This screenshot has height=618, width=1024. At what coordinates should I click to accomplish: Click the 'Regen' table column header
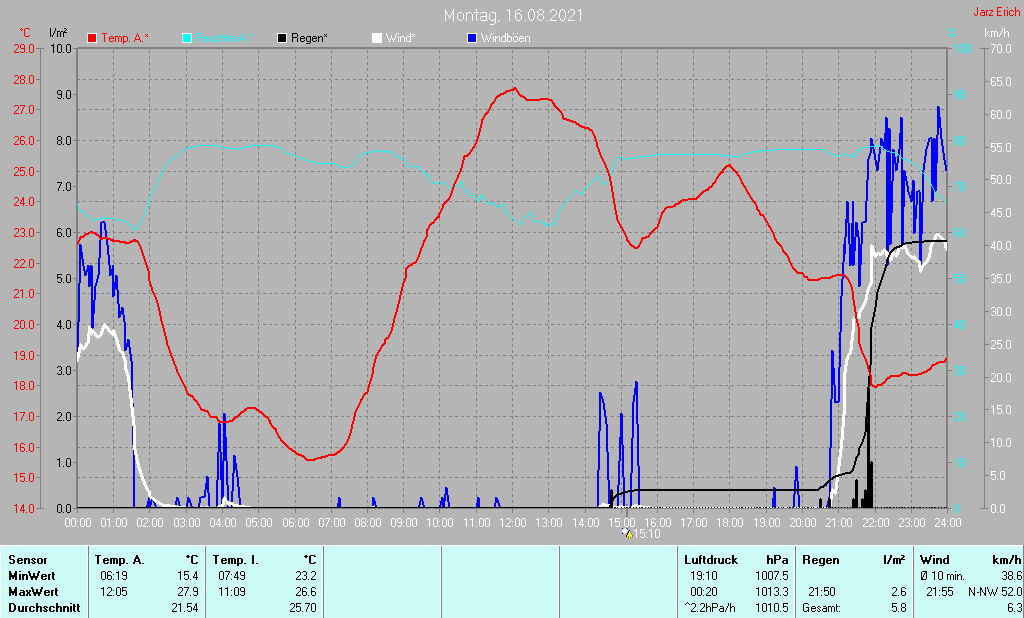pos(821,560)
